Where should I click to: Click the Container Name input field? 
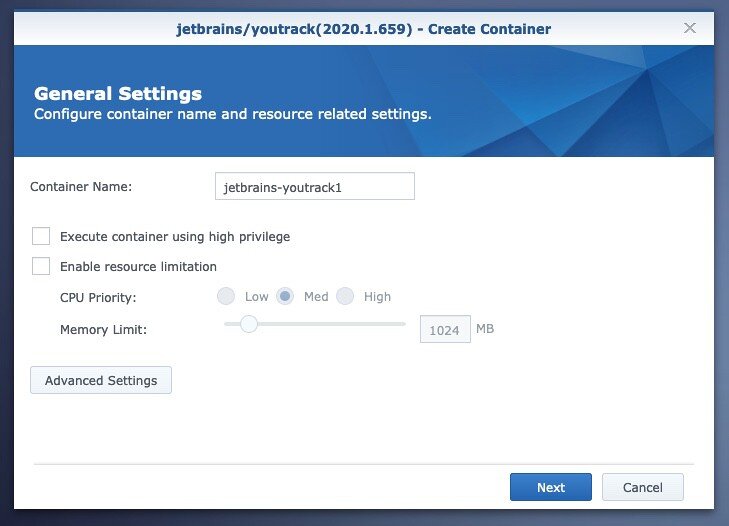click(315, 186)
